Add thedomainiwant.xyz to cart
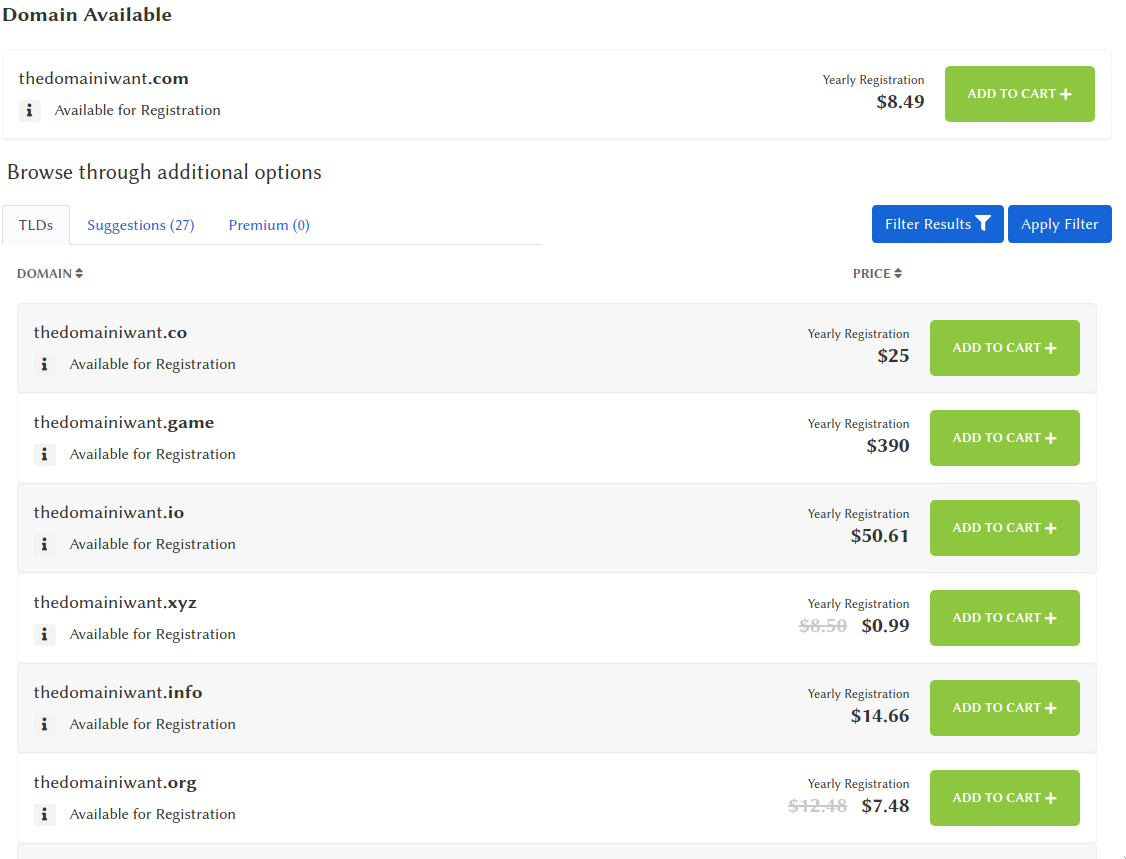The image size is (1126, 859). point(1005,618)
